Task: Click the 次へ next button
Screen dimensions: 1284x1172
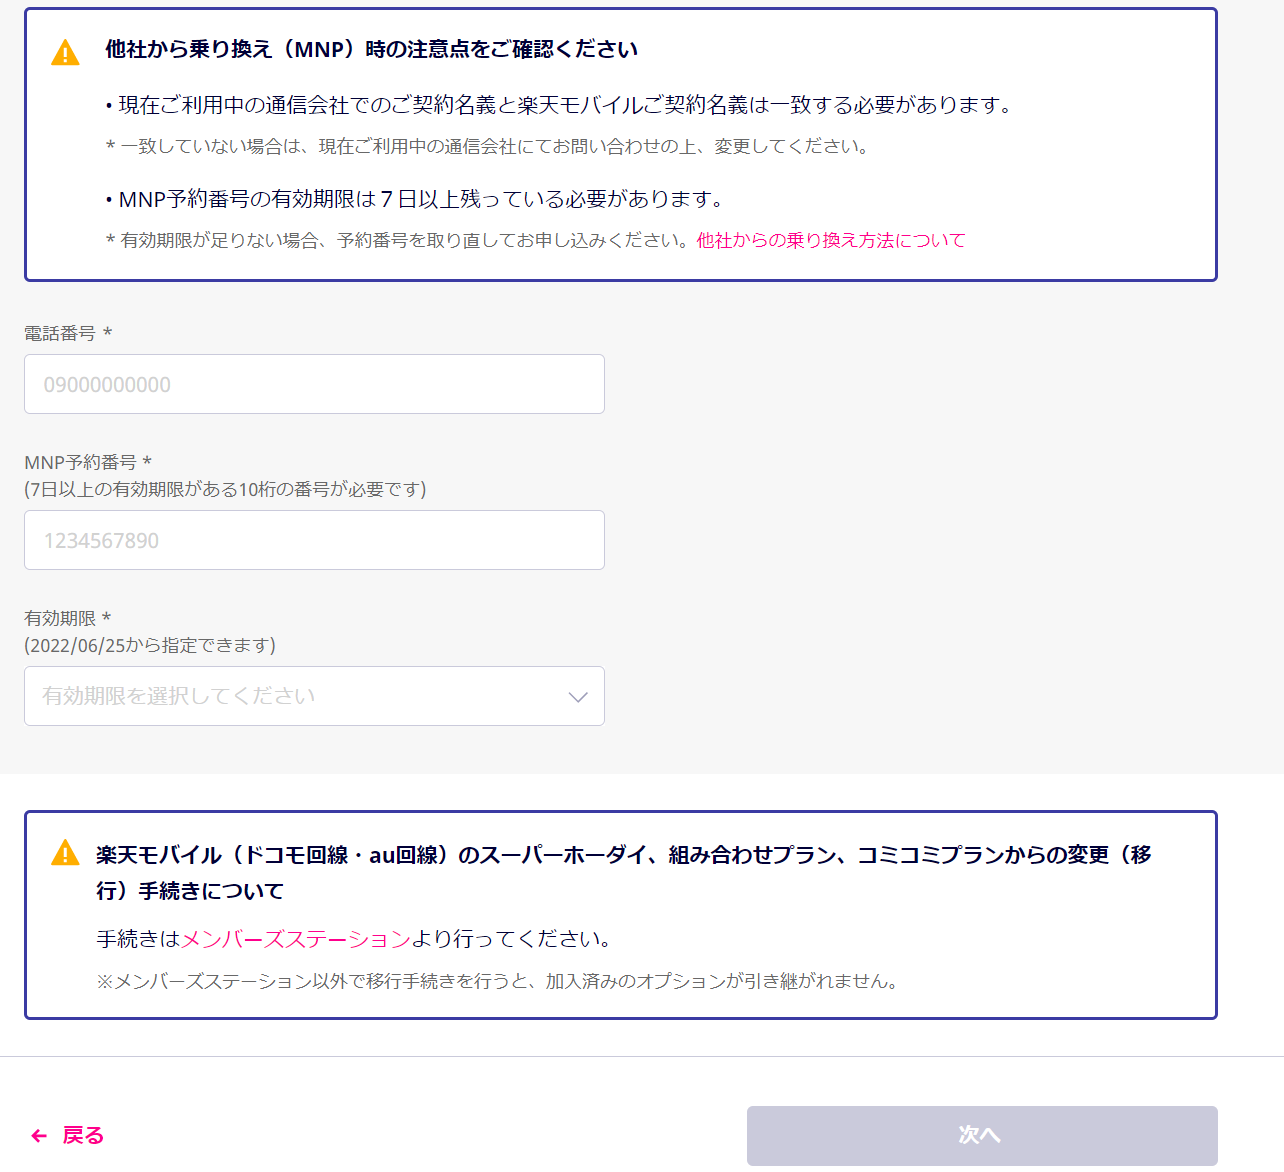Action: coord(982,1136)
